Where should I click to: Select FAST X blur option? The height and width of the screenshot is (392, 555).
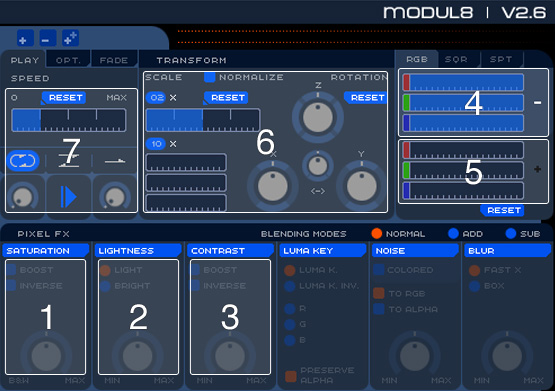(x=474, y=270)
